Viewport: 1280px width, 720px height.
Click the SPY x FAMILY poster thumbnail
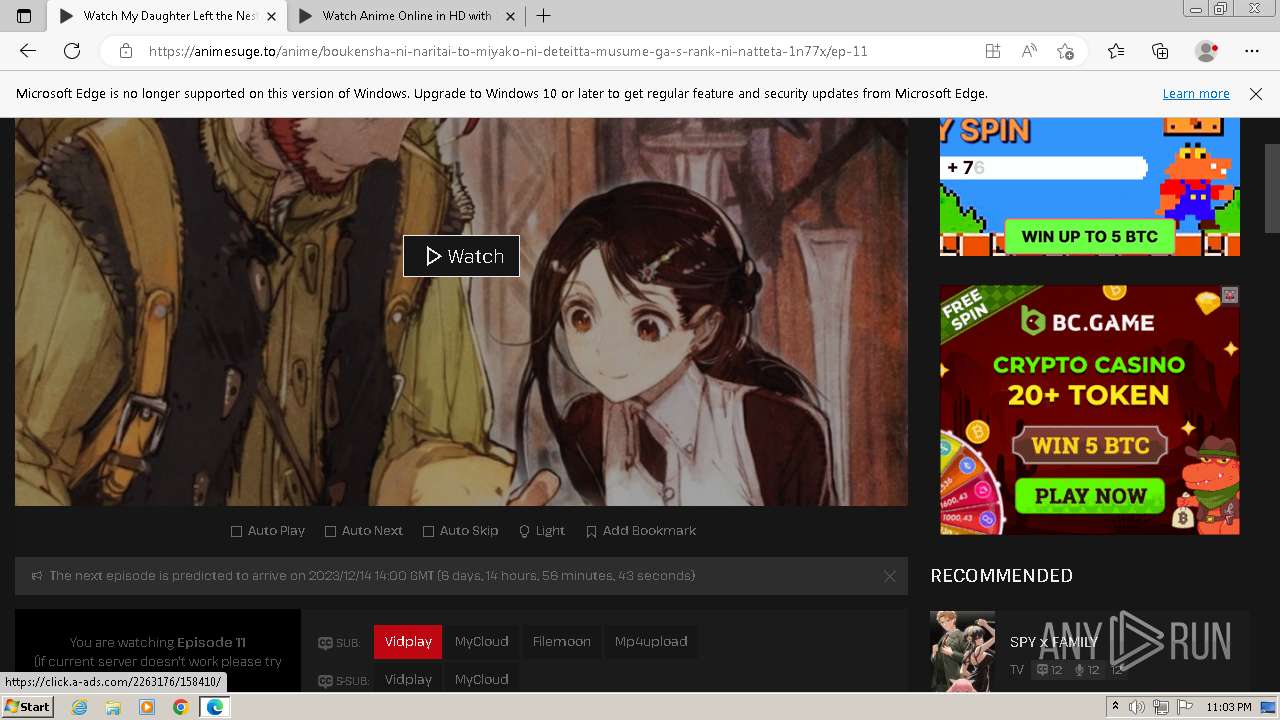[x=962, y=651]
